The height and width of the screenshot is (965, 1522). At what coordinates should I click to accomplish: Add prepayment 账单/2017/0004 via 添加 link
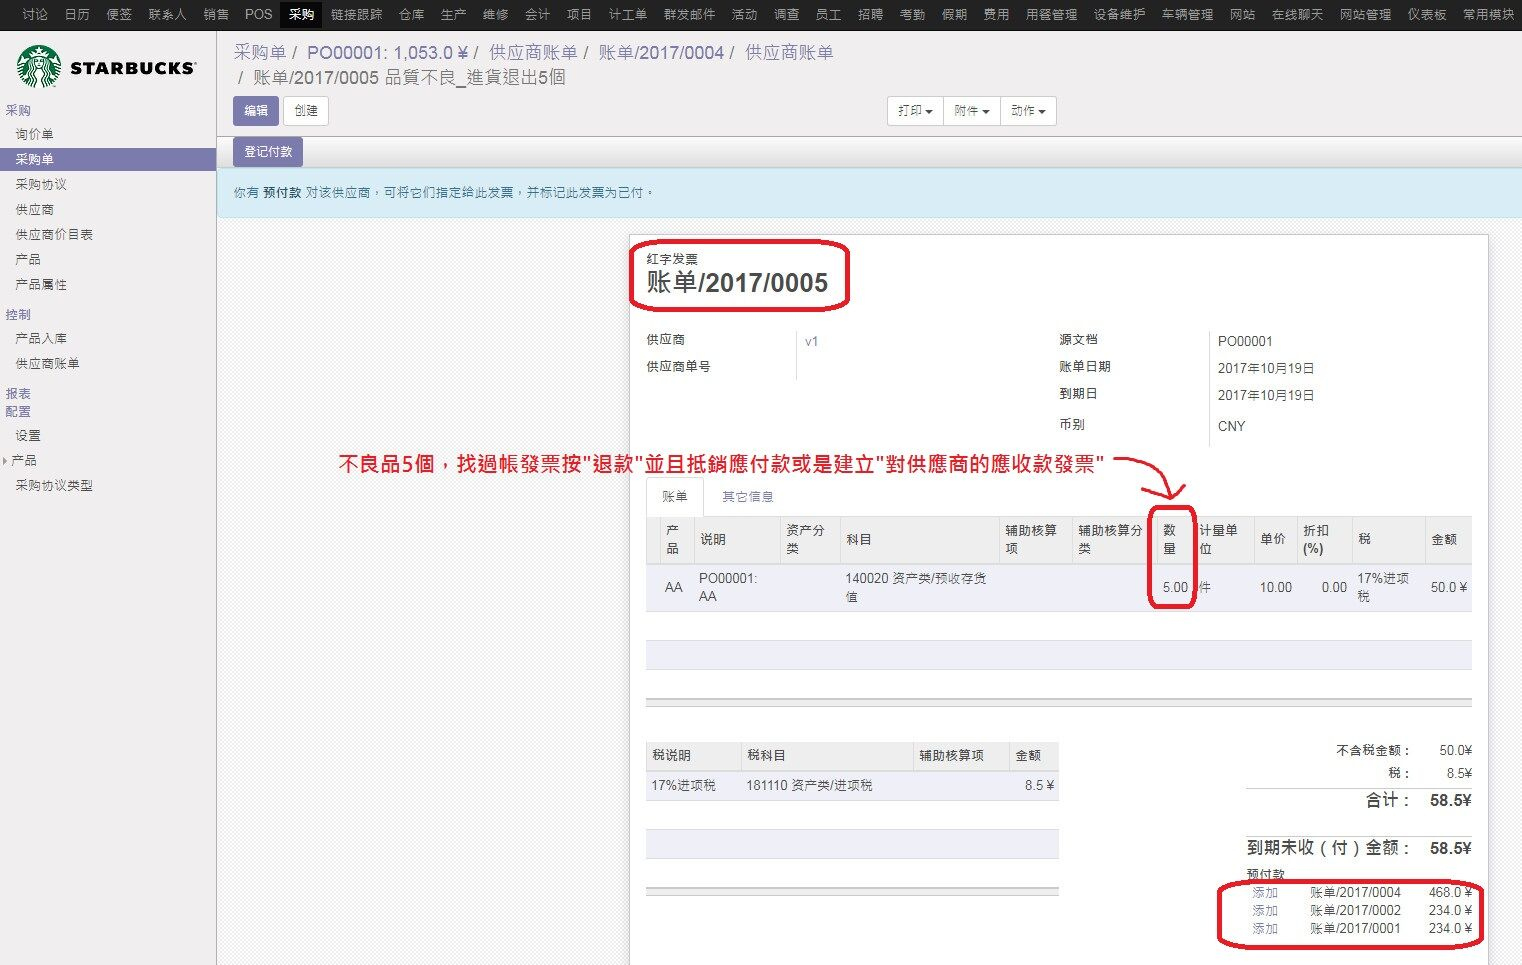(x=1265, y=892)
